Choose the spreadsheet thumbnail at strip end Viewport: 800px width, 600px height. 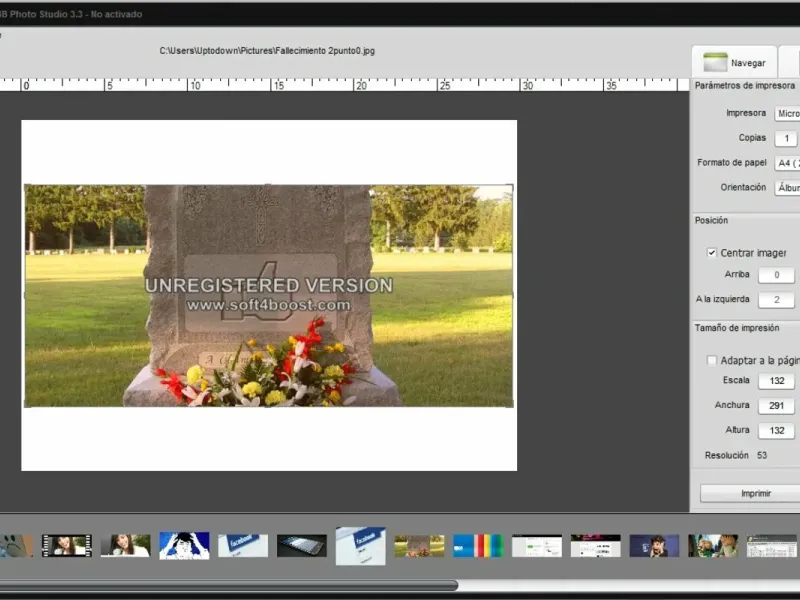click(x=772, y=545)
